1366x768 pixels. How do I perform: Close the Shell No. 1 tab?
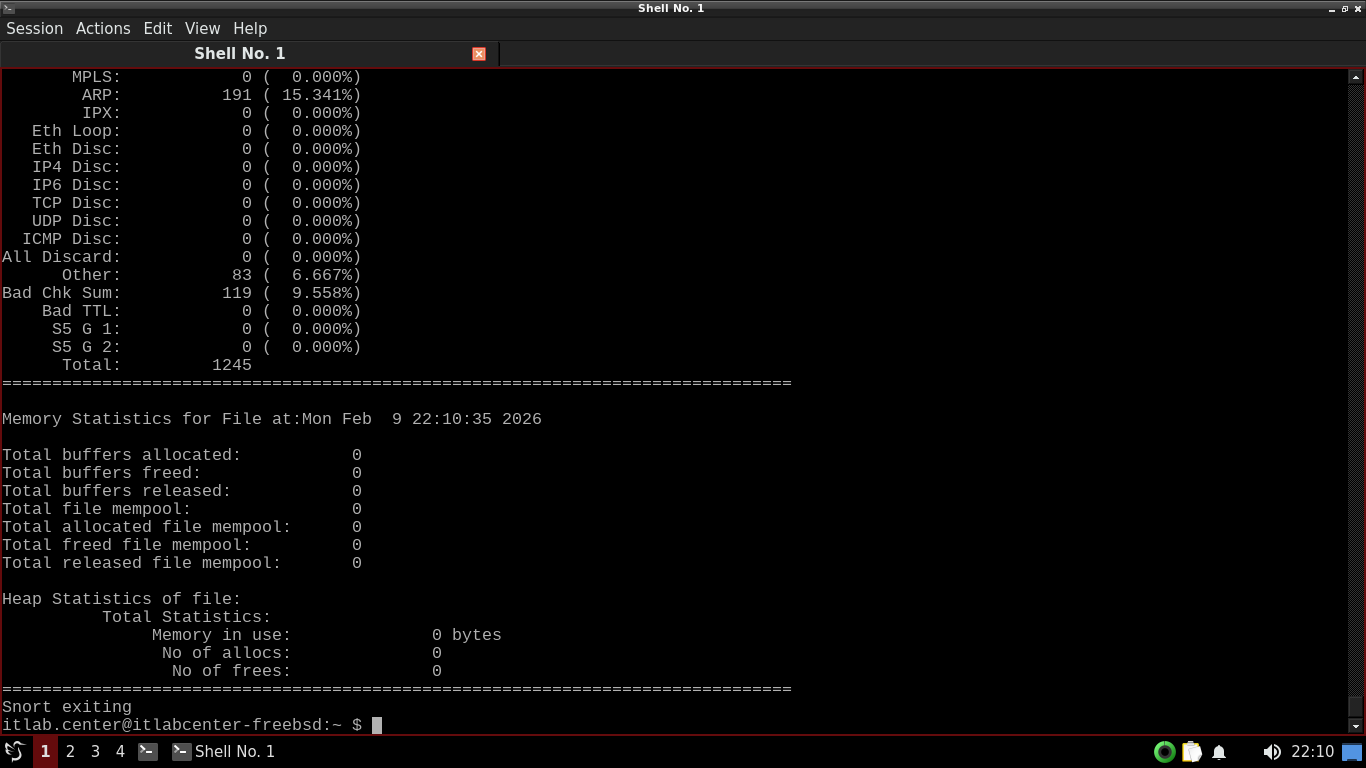coord(479,54)
